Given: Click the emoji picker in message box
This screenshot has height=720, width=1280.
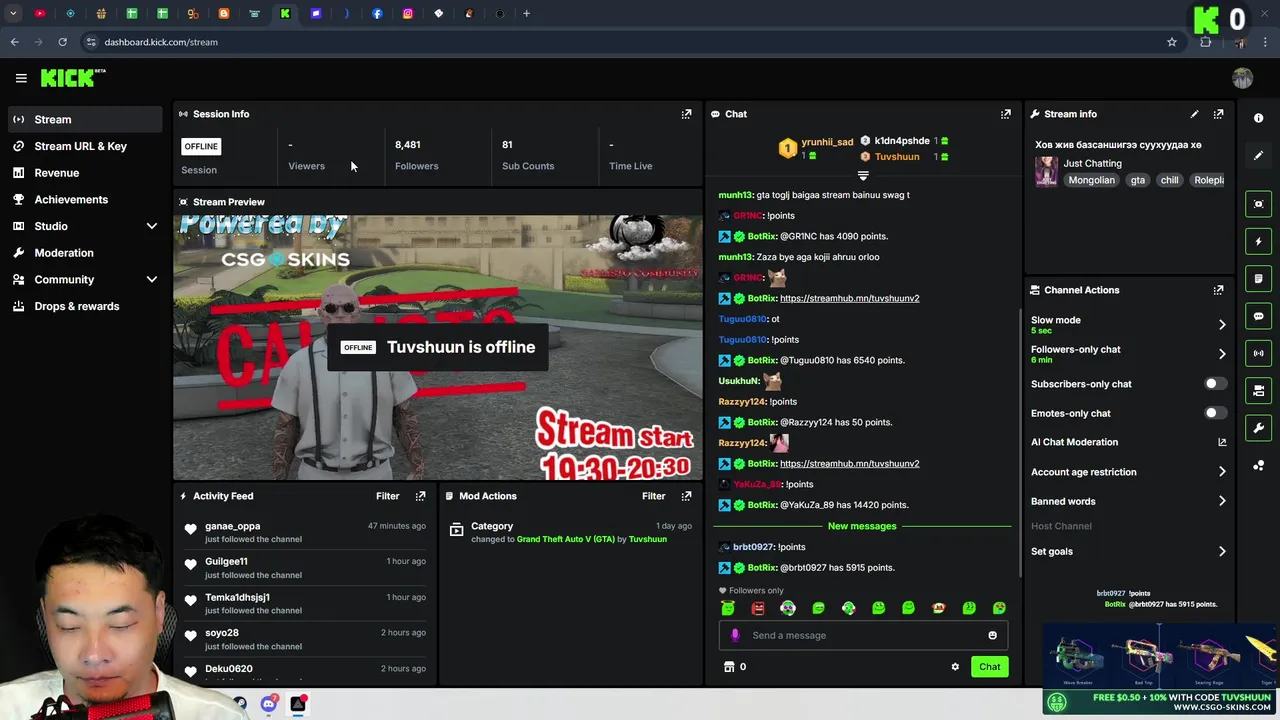Looking at the screenshot, I should pos(992,635).
